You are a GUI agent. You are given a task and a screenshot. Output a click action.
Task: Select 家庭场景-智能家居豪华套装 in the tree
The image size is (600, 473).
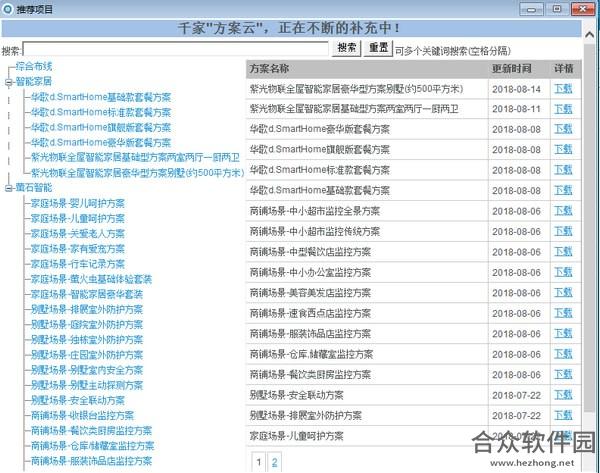[87, 294]
